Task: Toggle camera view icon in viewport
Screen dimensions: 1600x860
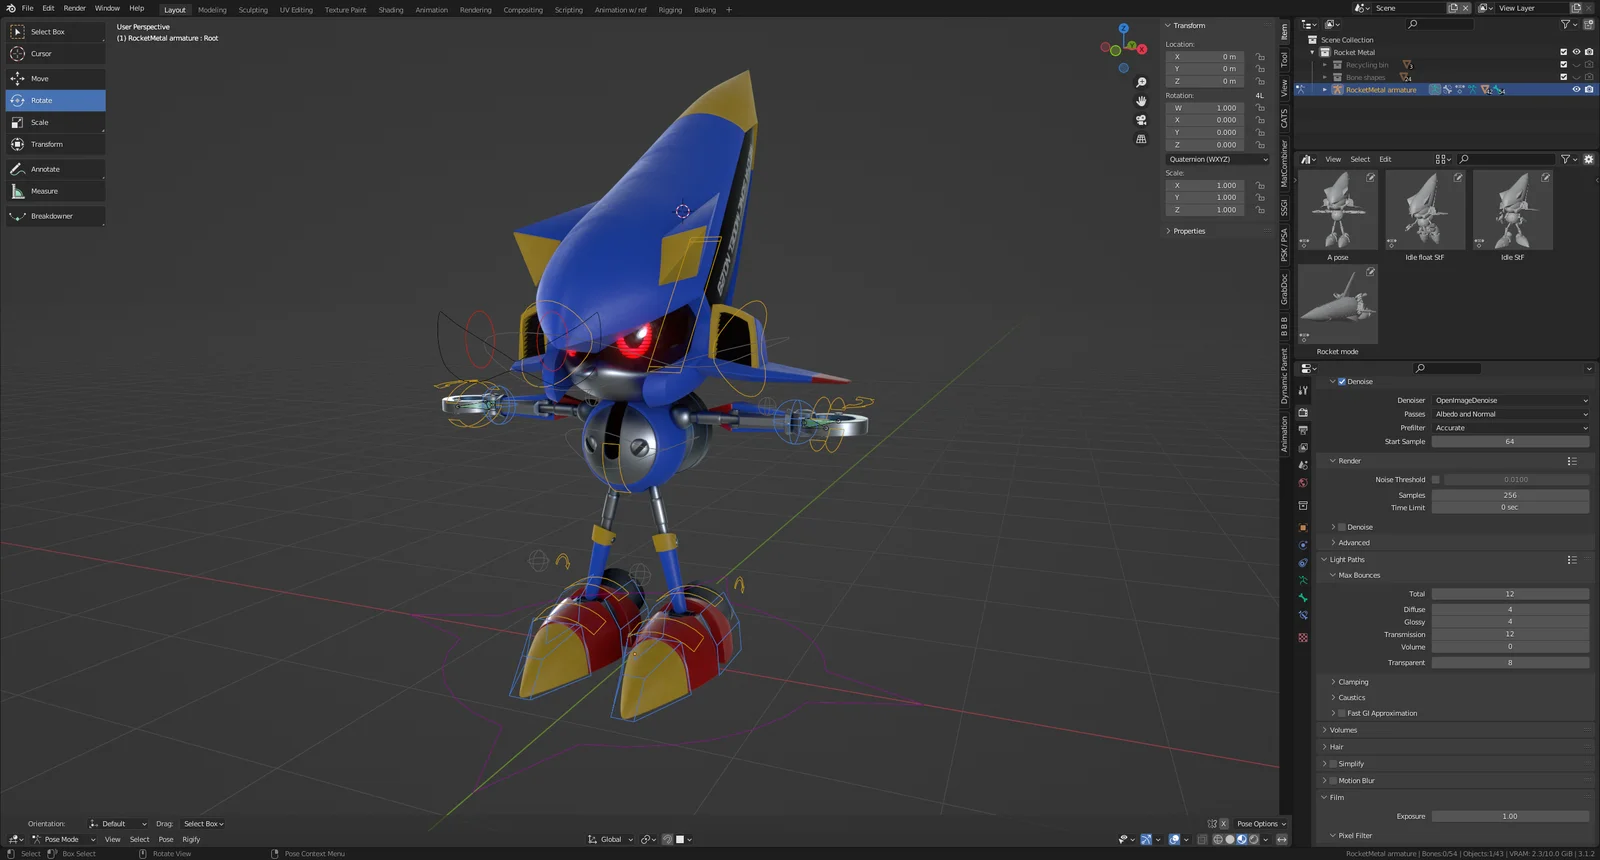Action: 1141,120
